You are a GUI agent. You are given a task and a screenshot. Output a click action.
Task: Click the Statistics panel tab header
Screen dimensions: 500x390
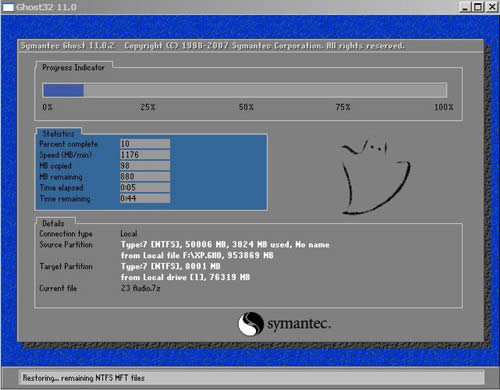click(x=59, y=133)
